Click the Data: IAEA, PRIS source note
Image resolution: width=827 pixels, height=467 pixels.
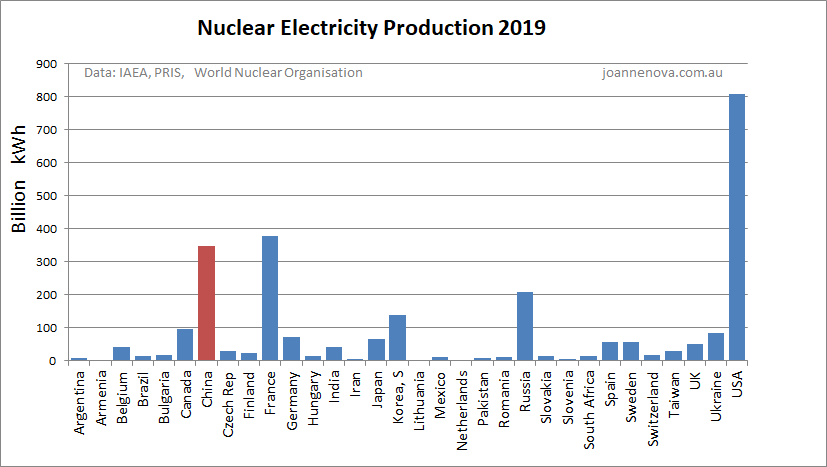(x=134, y=73)
